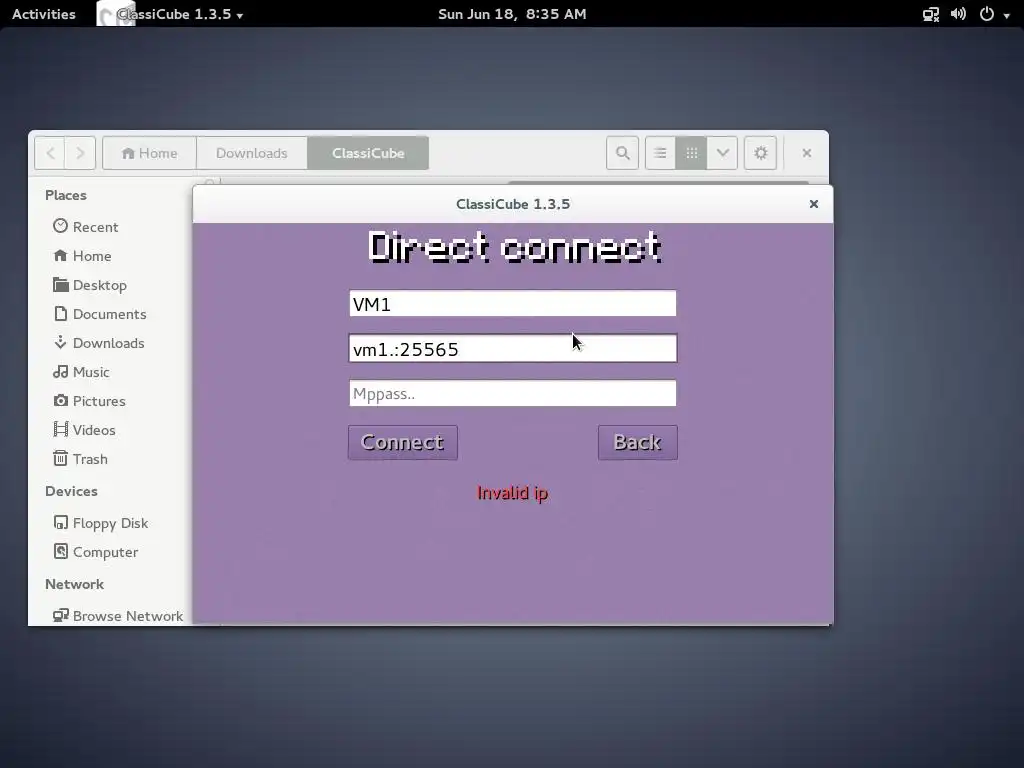
Task: Open the gear settings menu in Files
Action: tap(760, 153)
